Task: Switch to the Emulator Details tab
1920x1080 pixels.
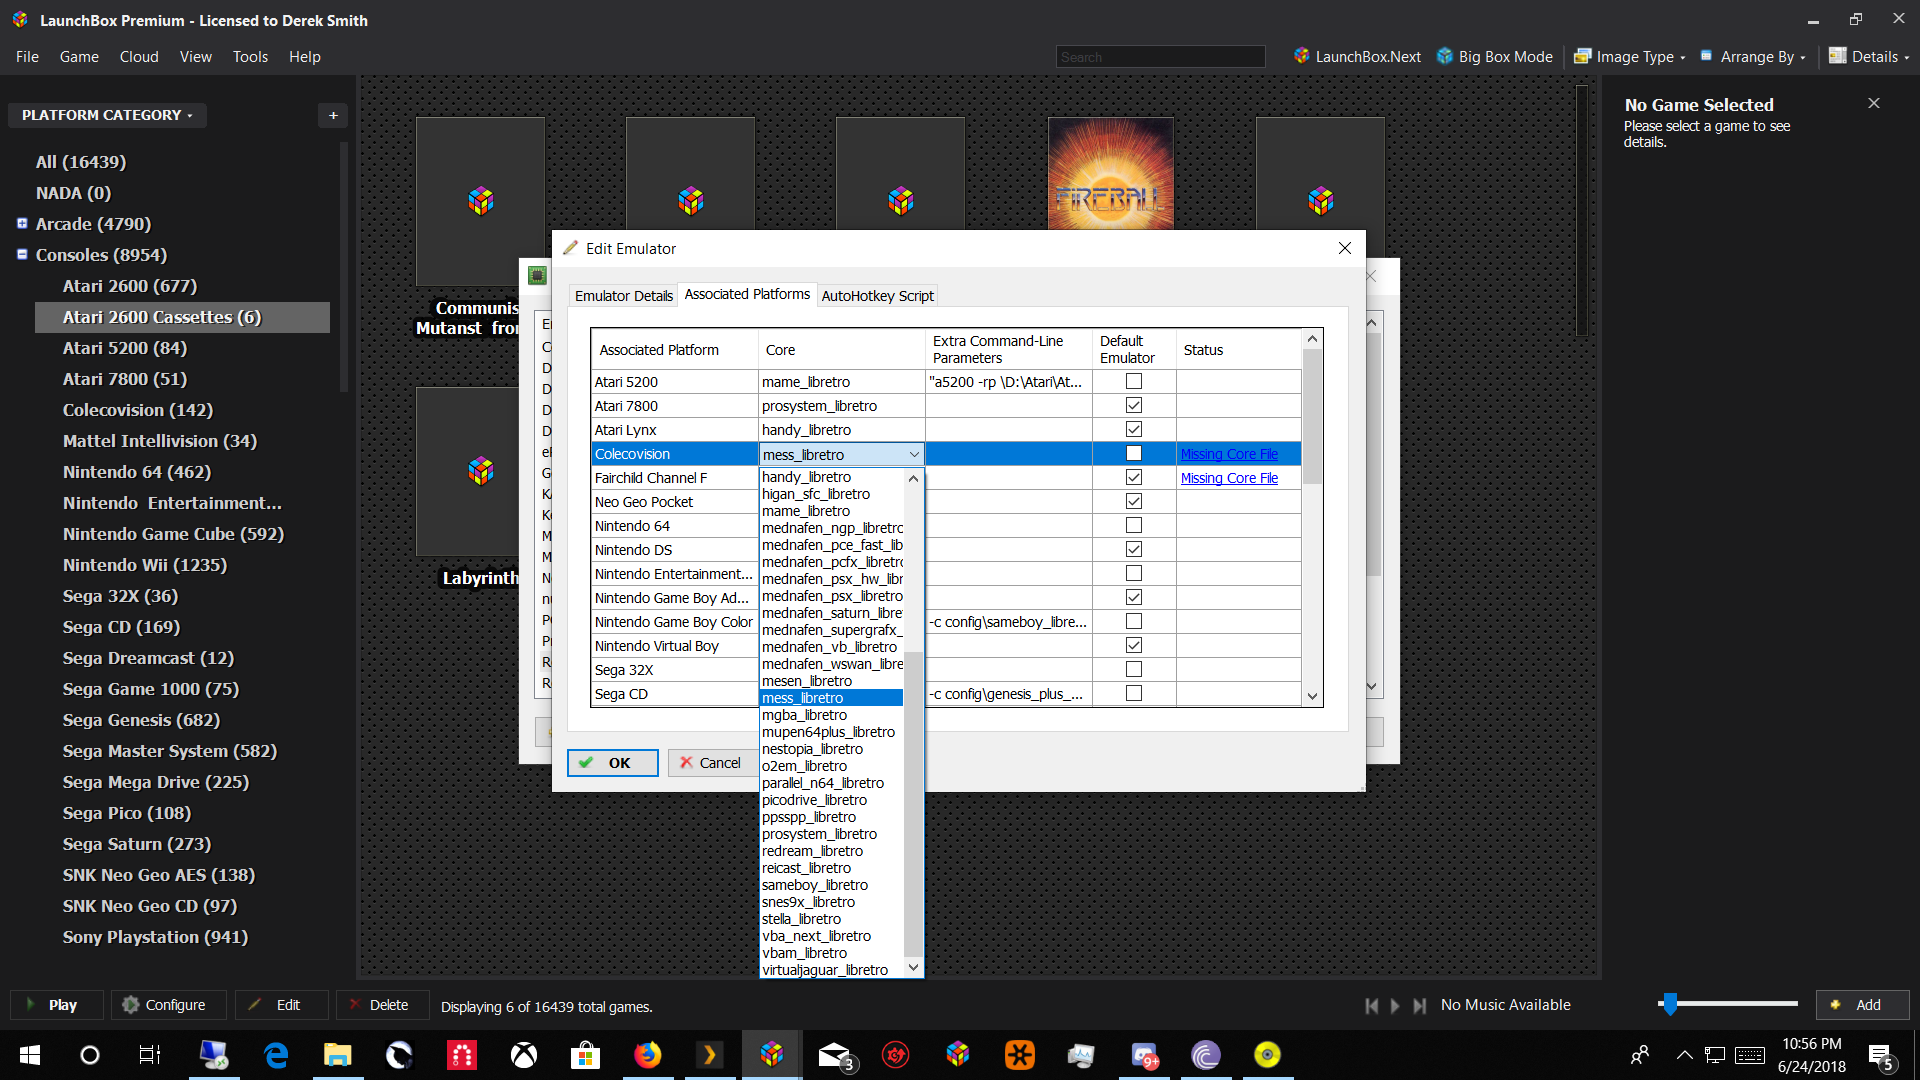Action: [x=624, y=296]
